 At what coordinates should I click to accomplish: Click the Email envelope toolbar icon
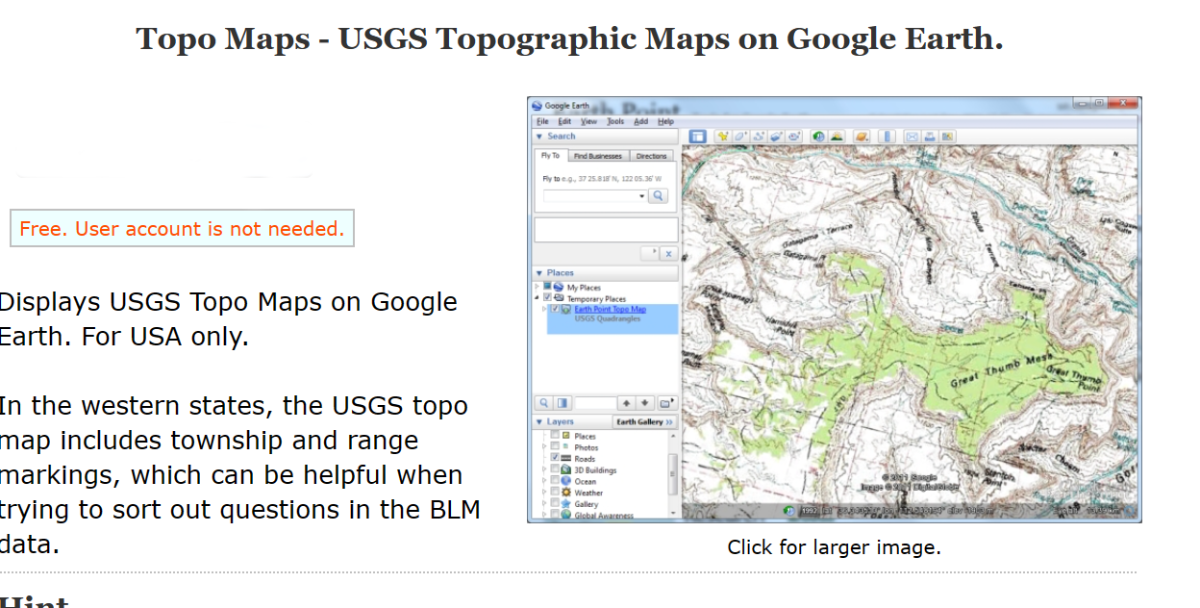click(912, 136)
